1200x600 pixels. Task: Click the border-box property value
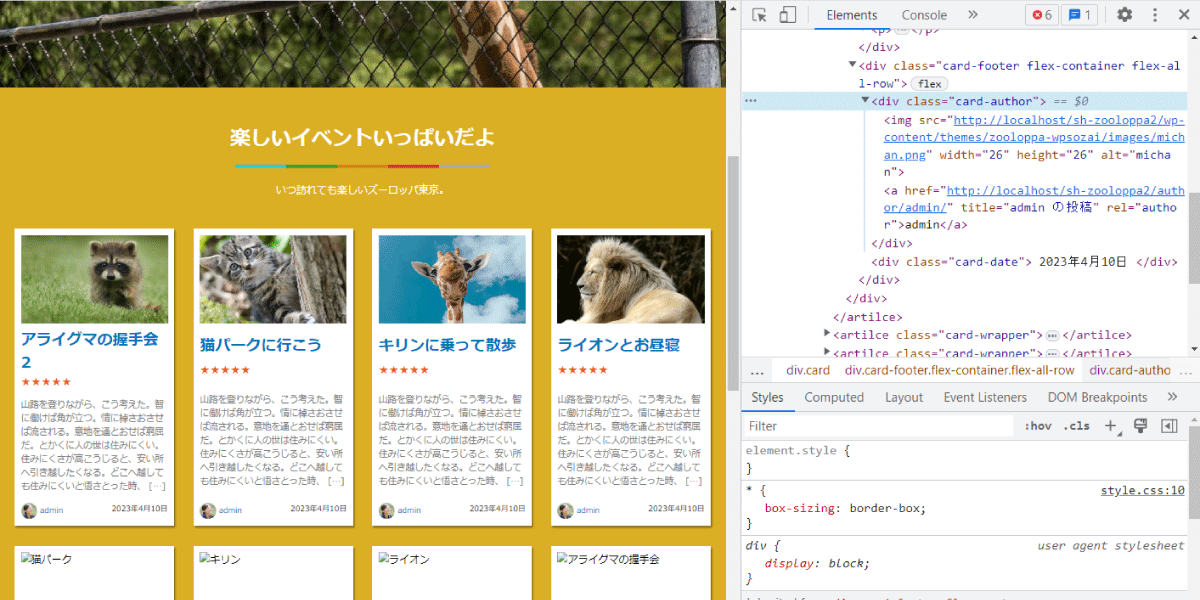click(x=887, y=508)
